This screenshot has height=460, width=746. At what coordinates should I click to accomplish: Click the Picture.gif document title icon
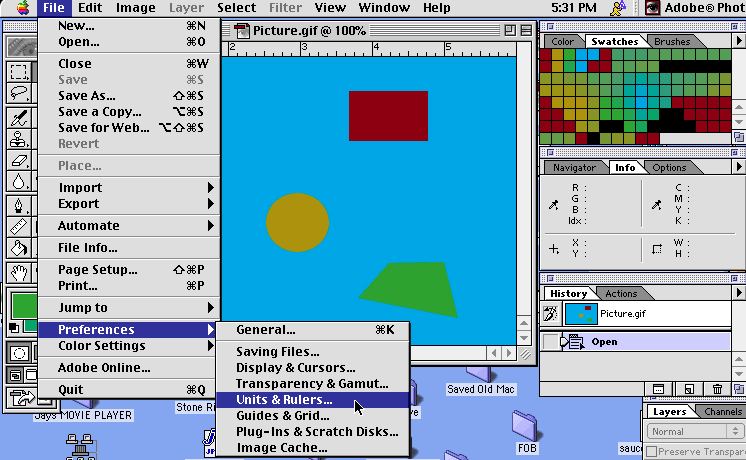click(242, 31)
